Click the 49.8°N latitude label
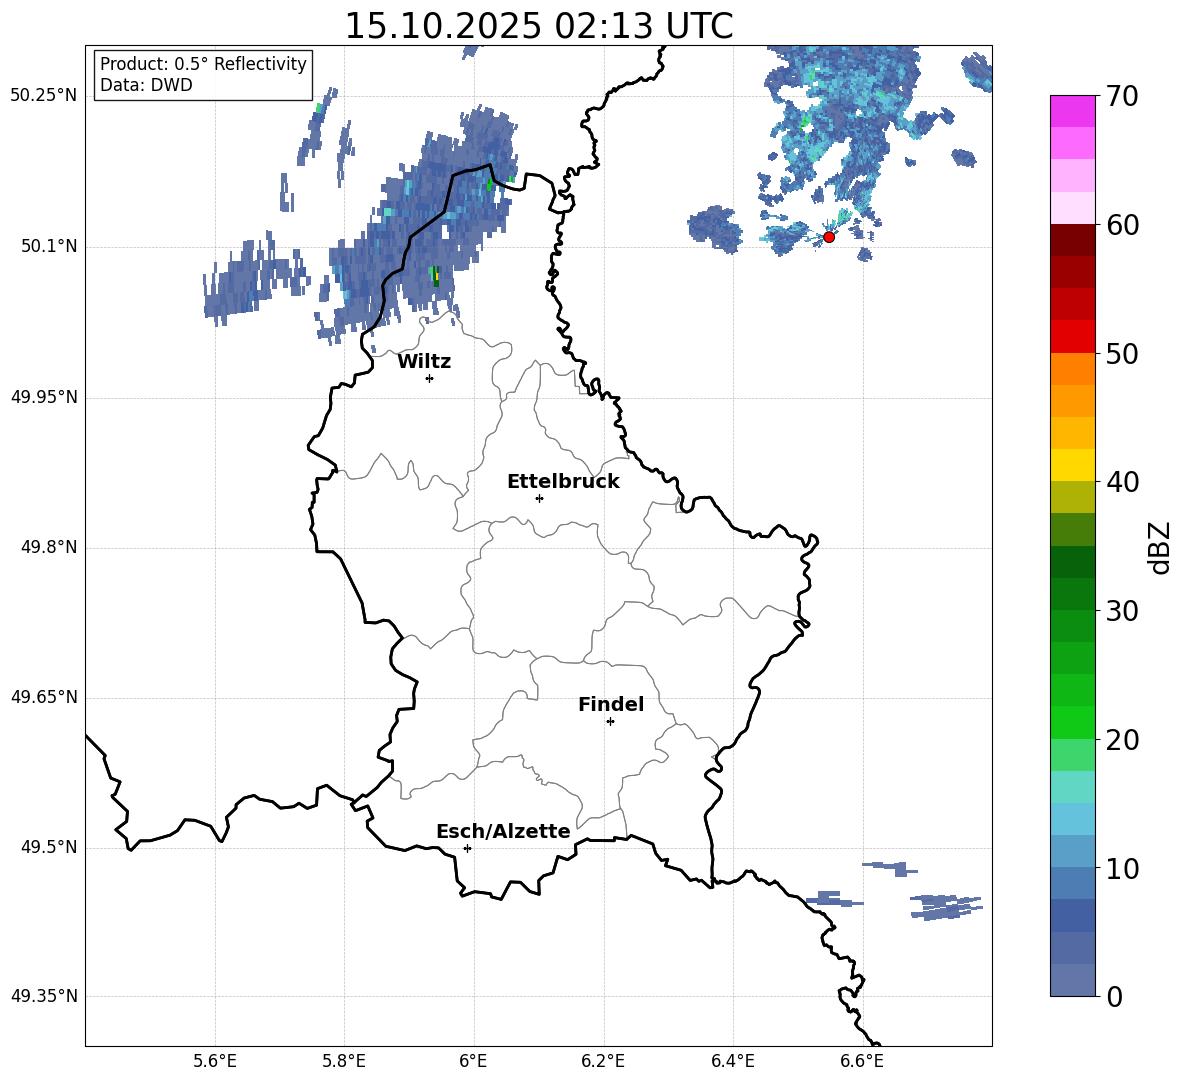1184x1081 pixels. [49, 547]
